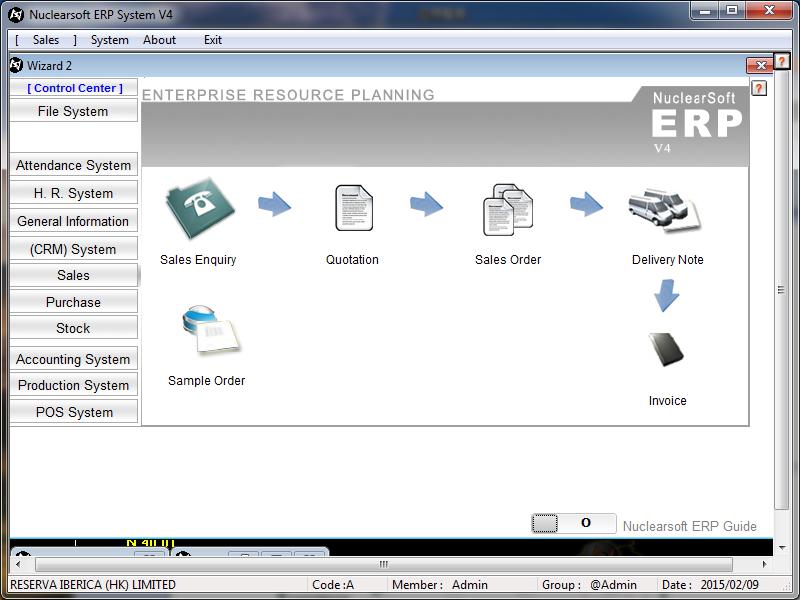The height and width of the screenshot is (600, 800).
Task: Click the field showing 0
Action: click(587, 523)
